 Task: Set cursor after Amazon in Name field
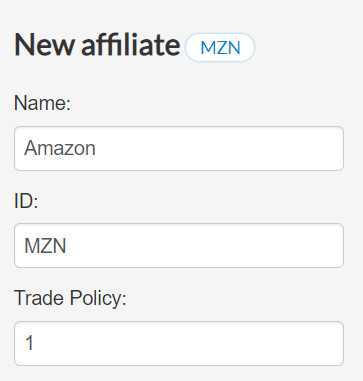pos(96,148)
